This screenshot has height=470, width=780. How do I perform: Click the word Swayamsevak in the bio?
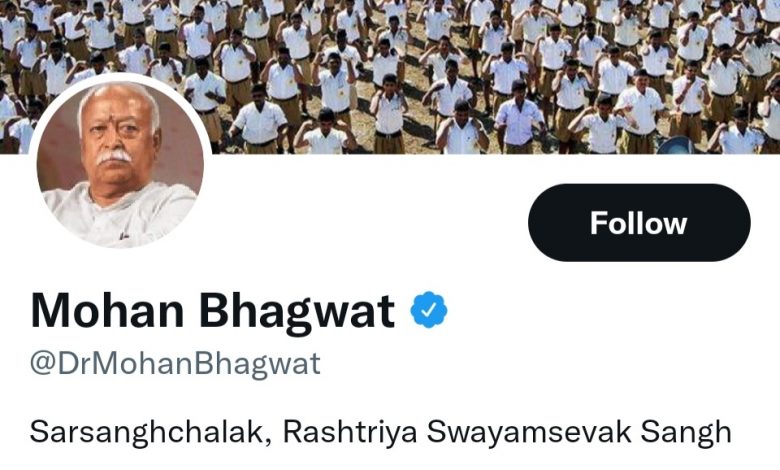tap(529, 432)
